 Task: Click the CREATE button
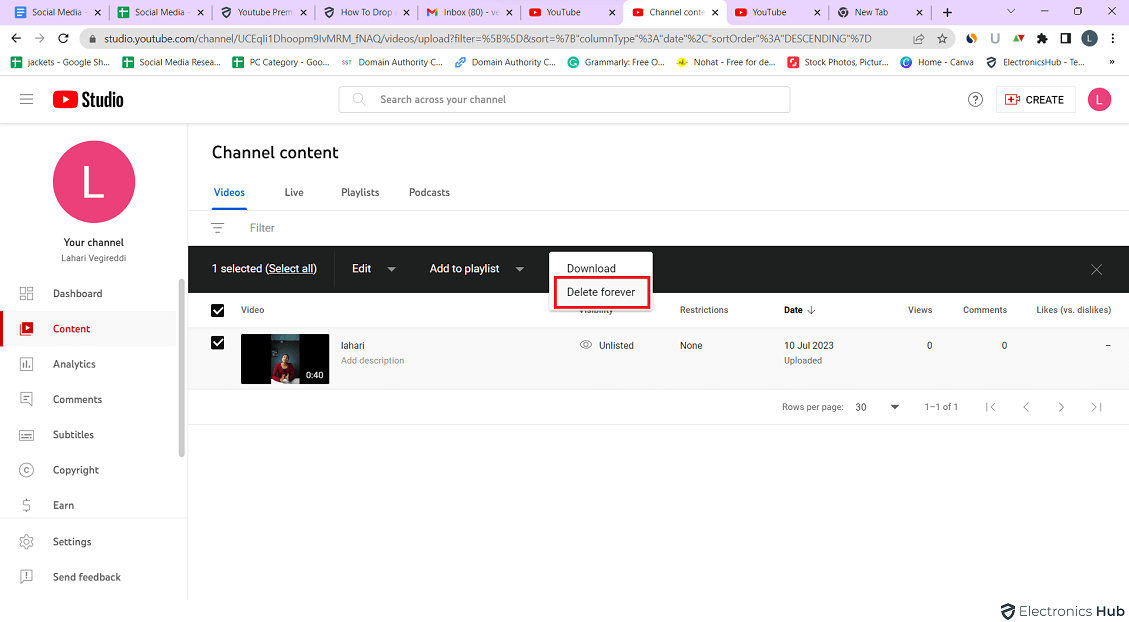pyautogui.click(x=1035, y=99)
